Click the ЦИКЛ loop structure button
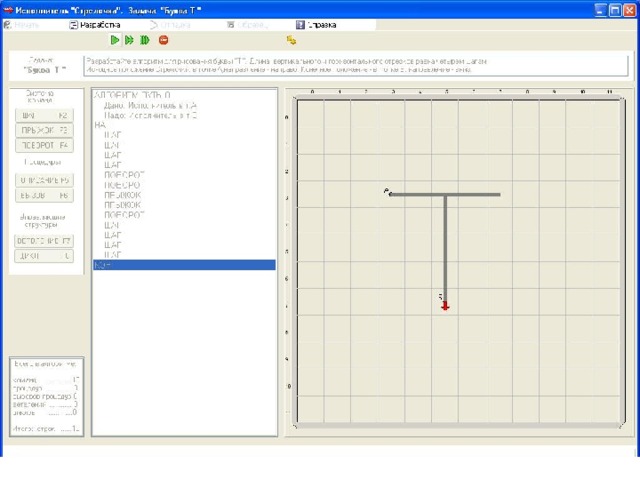This screenshot has height=480, width=640. click(x=44, y=256)
